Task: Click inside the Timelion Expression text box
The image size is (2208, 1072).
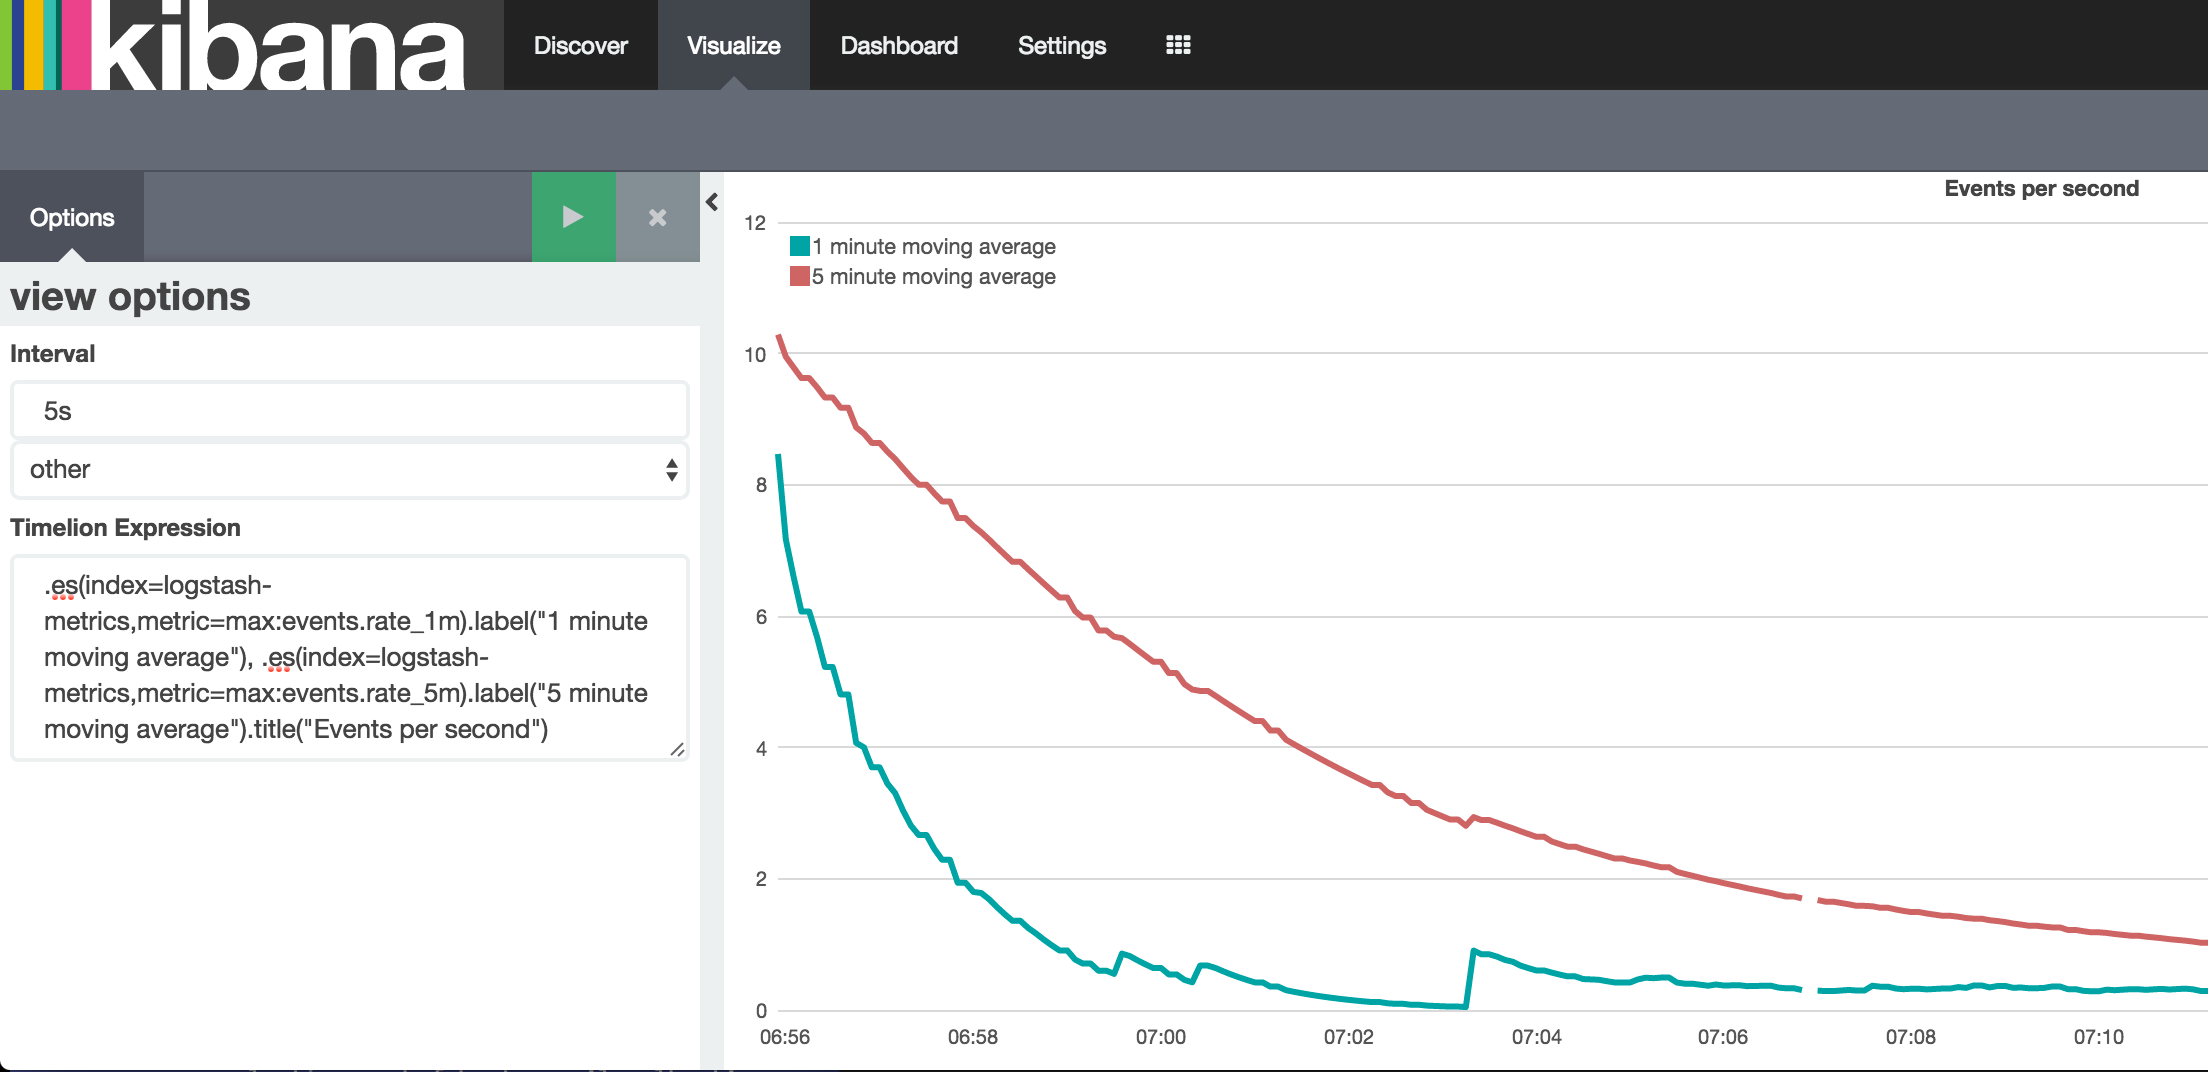Action: pyautogui.click(x=349, y=656)
